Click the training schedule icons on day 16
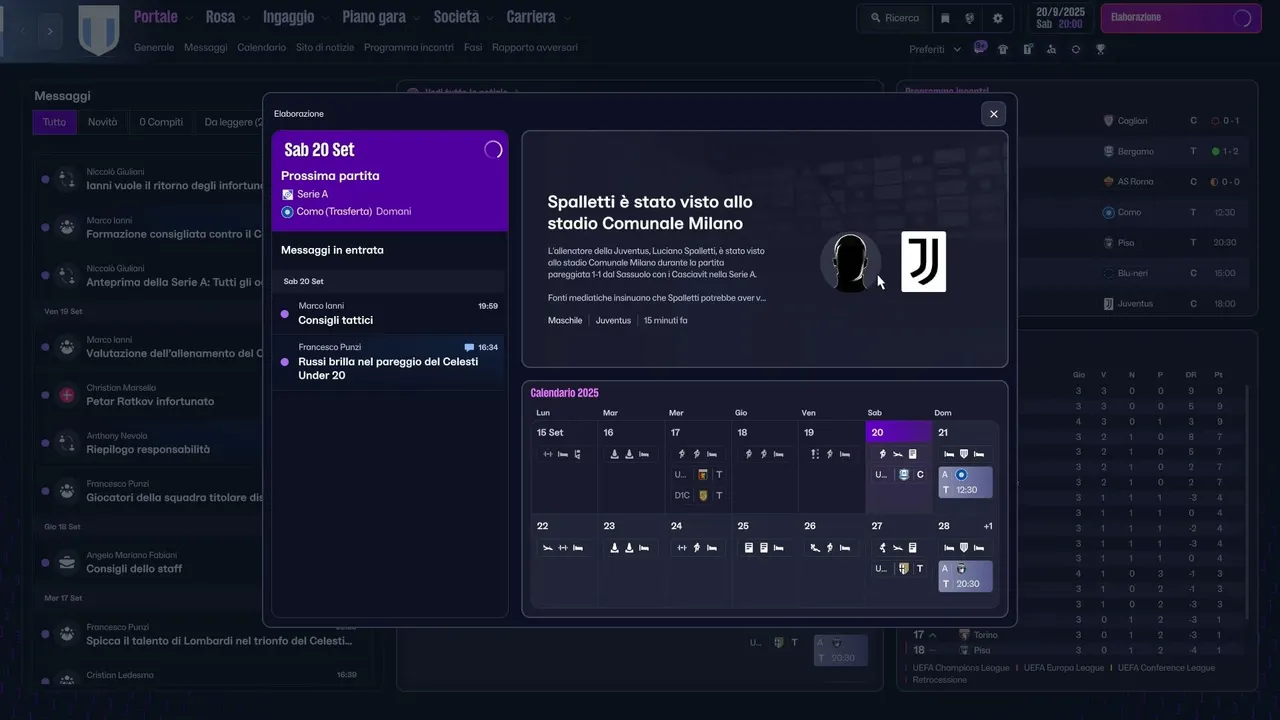The height and width of the screenshot is (720, 1280). (x=629, y=454)
